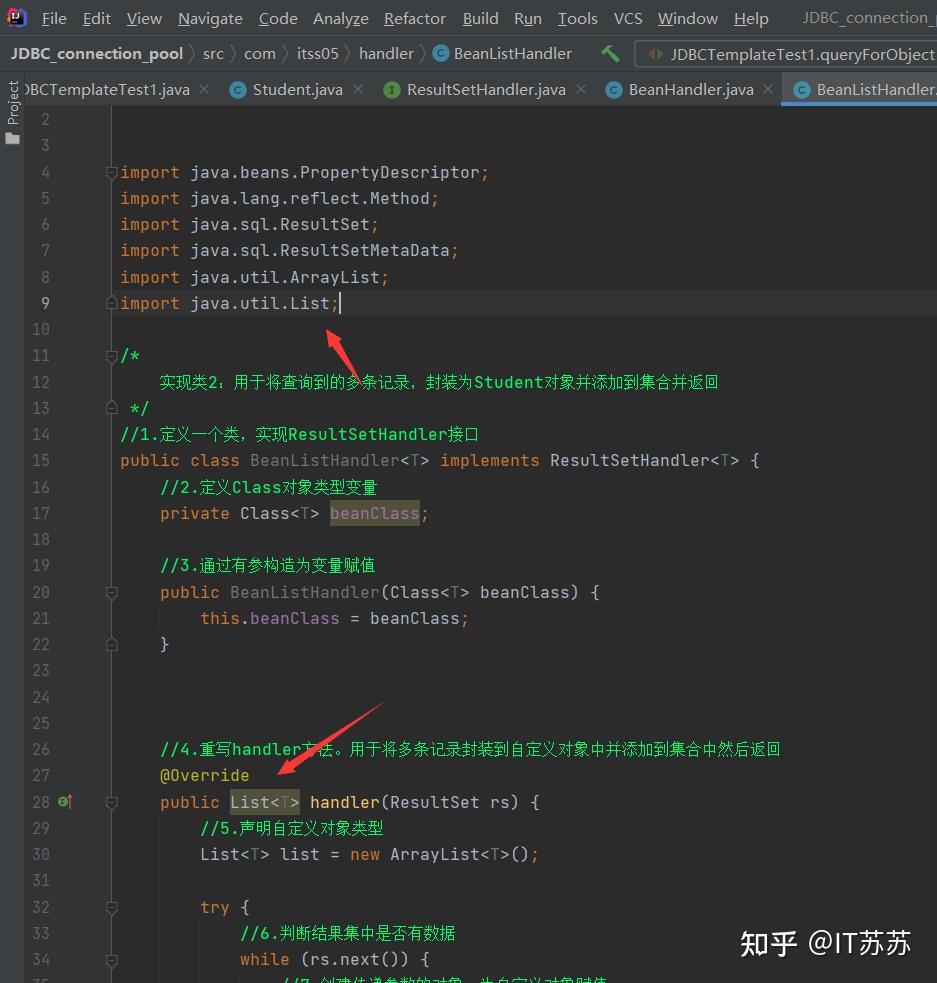The height and width of the screenshot is (983, 937).
Task: Open the Help menu
Action: tap(751, 18)
